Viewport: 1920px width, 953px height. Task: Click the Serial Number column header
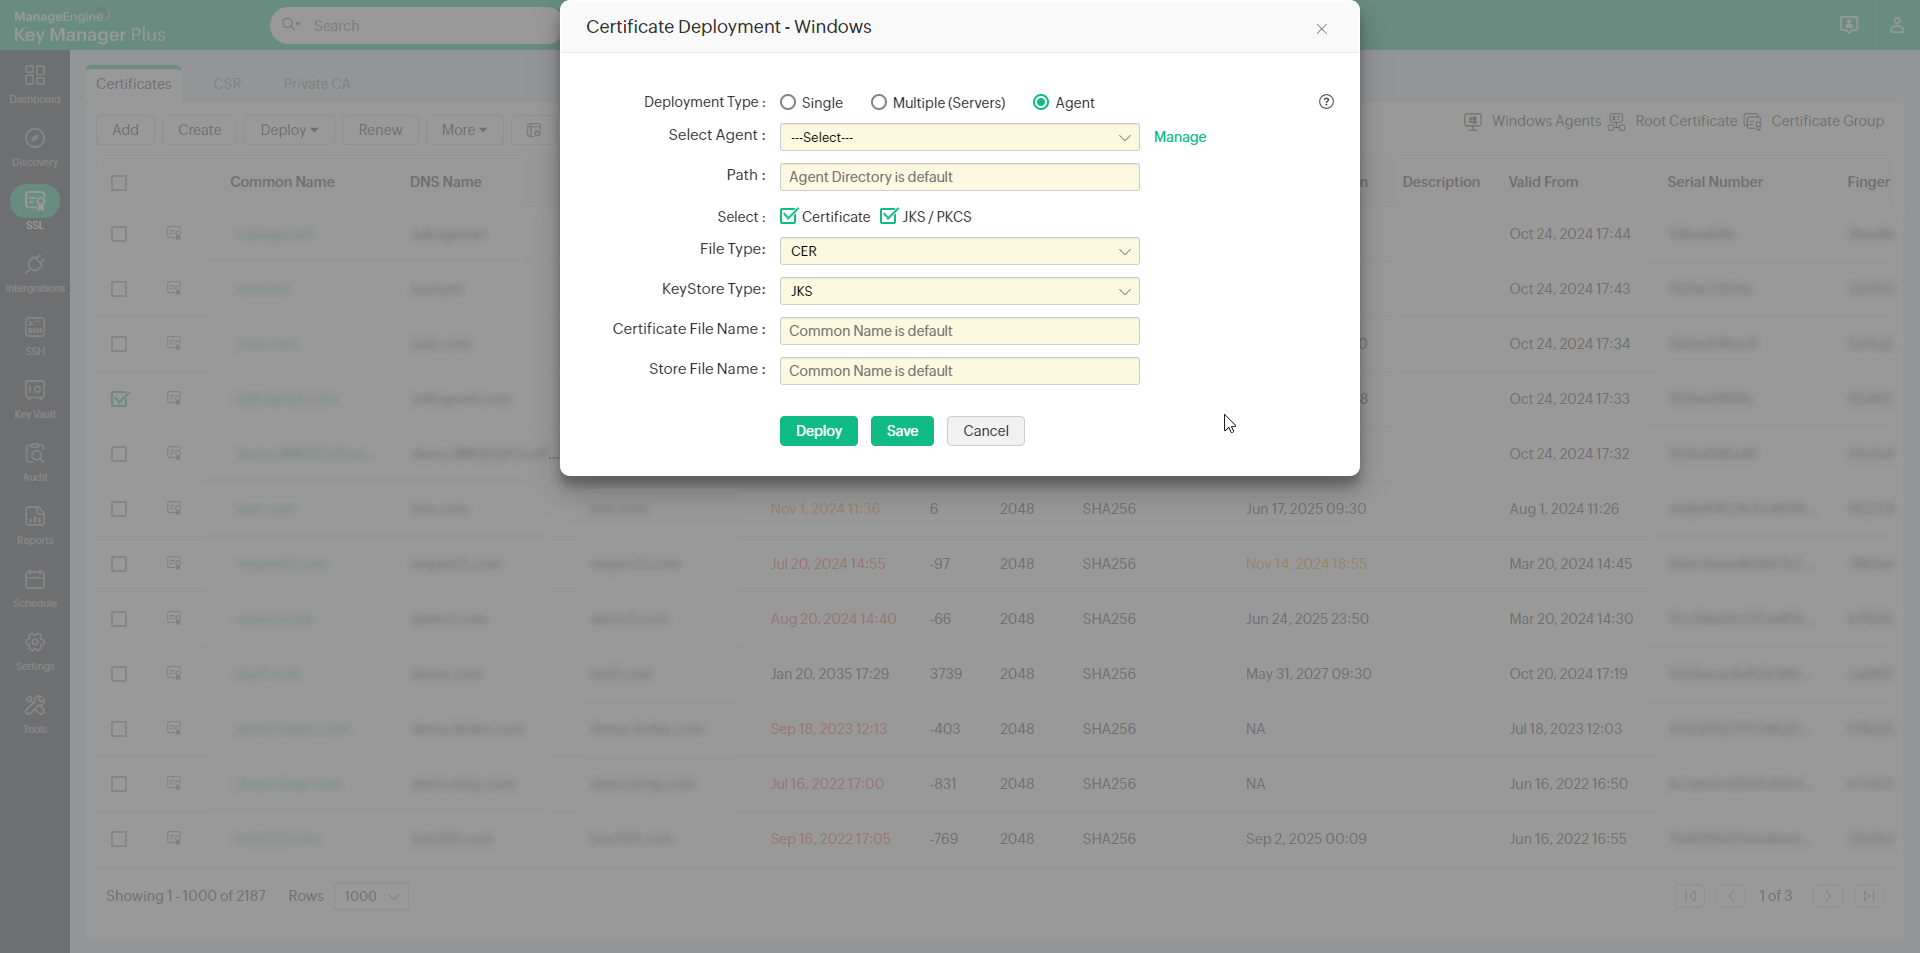point(1715,182)
